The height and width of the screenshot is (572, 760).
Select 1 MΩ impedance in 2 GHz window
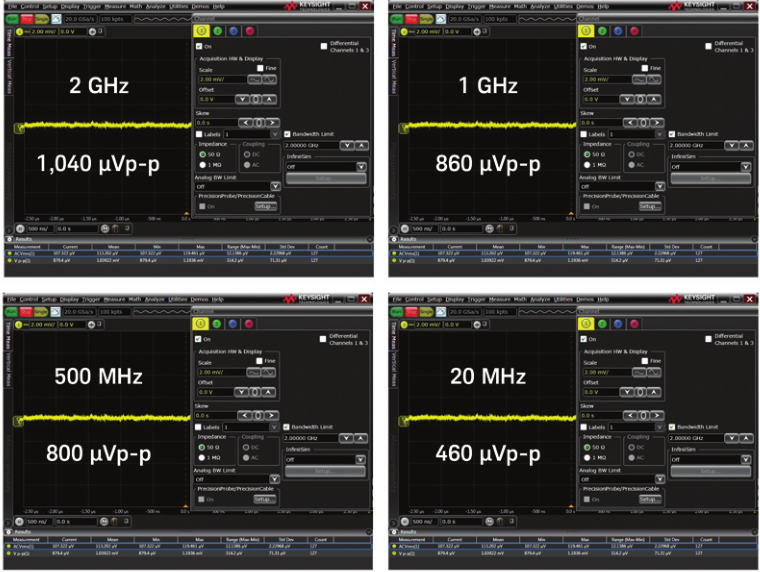203,165
